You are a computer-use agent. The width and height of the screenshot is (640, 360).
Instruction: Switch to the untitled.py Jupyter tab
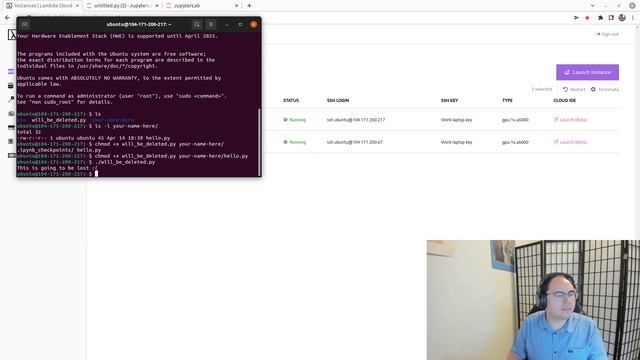tap(122, 6)
